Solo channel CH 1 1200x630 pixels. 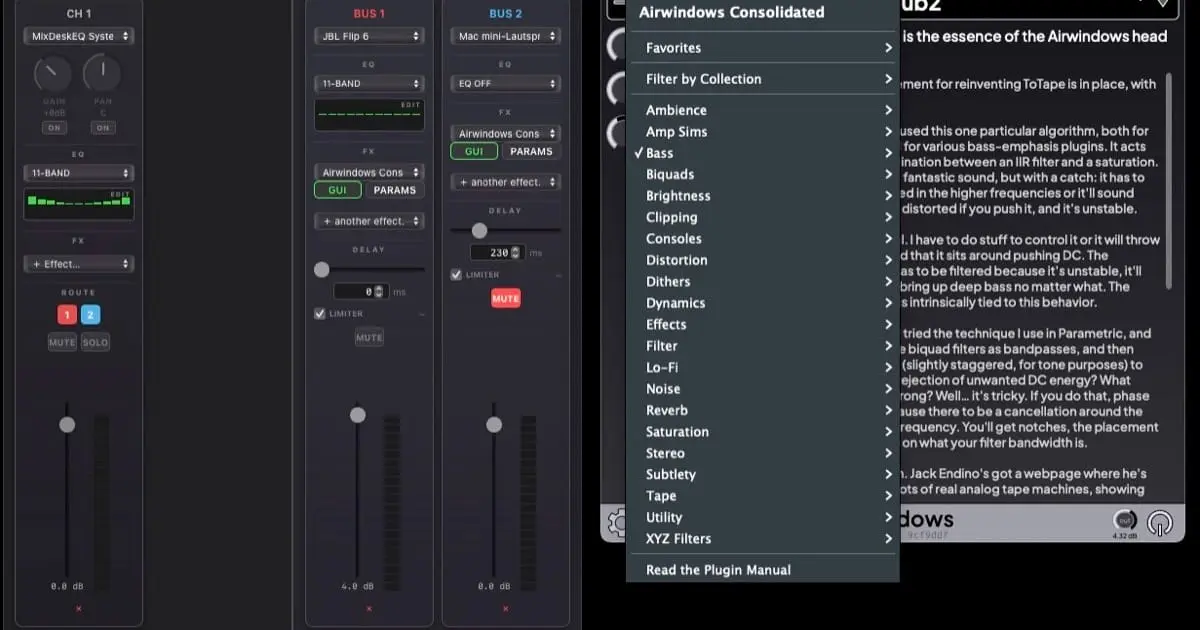click(95, 342)
